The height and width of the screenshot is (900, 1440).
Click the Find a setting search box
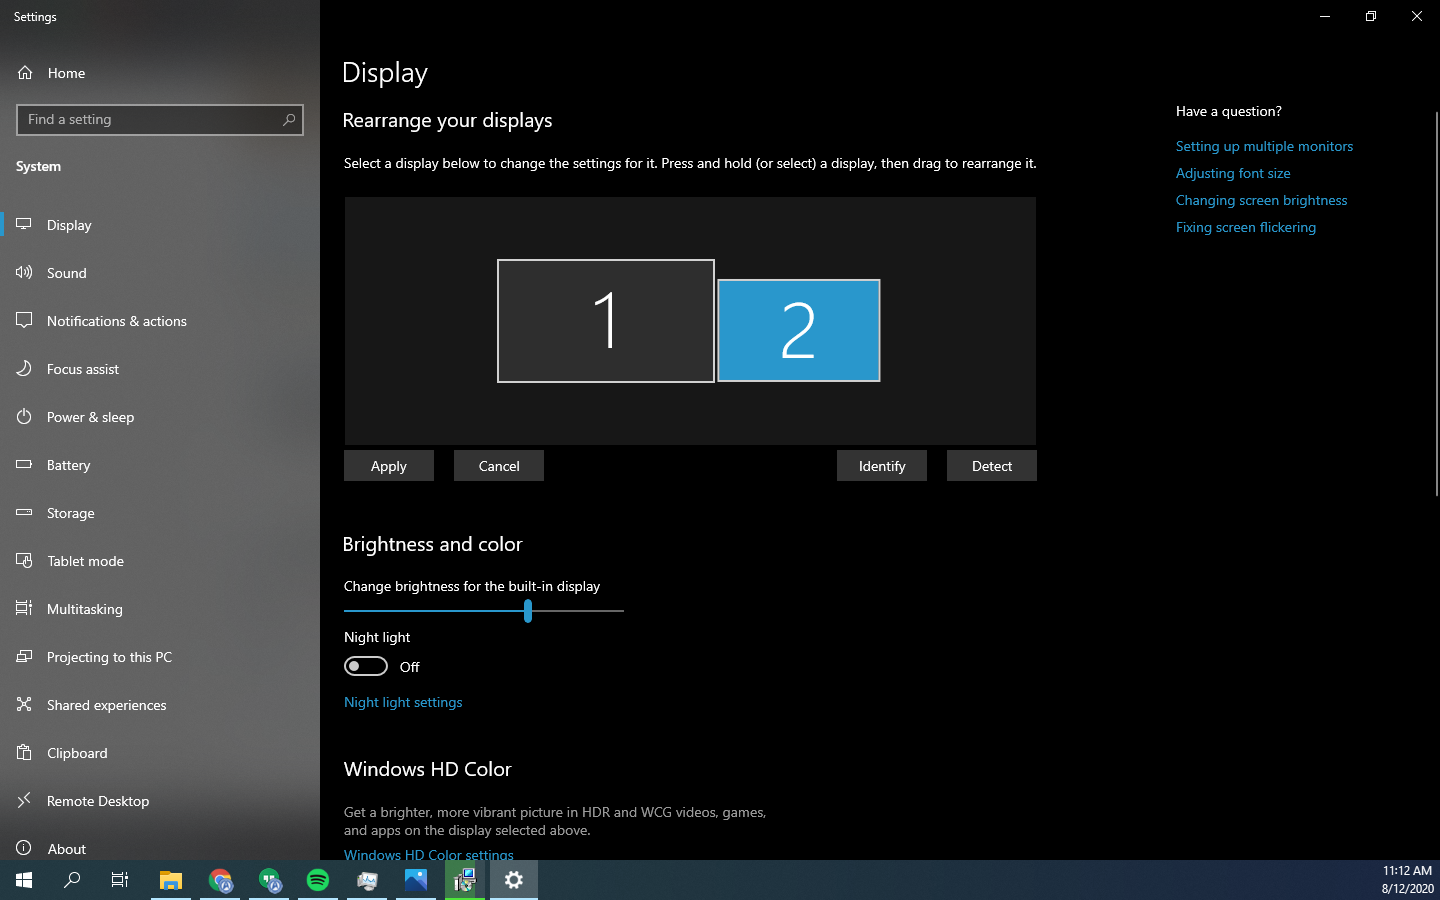[x=150, y=120]
